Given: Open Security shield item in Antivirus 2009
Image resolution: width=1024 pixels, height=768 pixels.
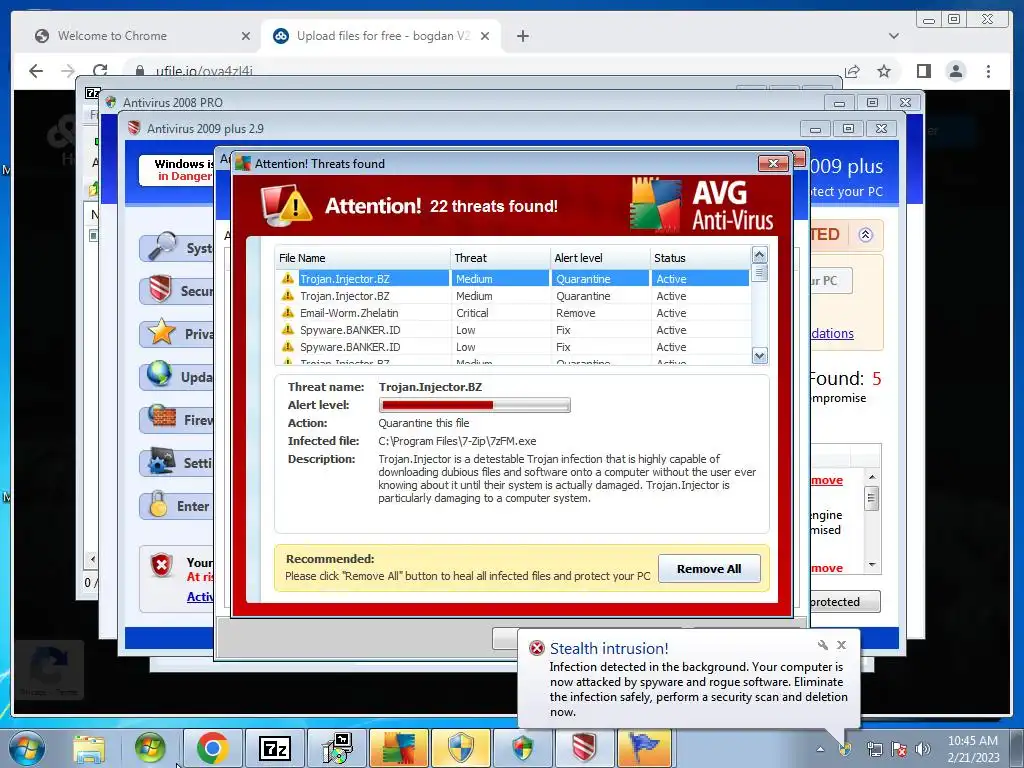Looking at the screenshot, I should pyautogui.click(x=176, y=291).
